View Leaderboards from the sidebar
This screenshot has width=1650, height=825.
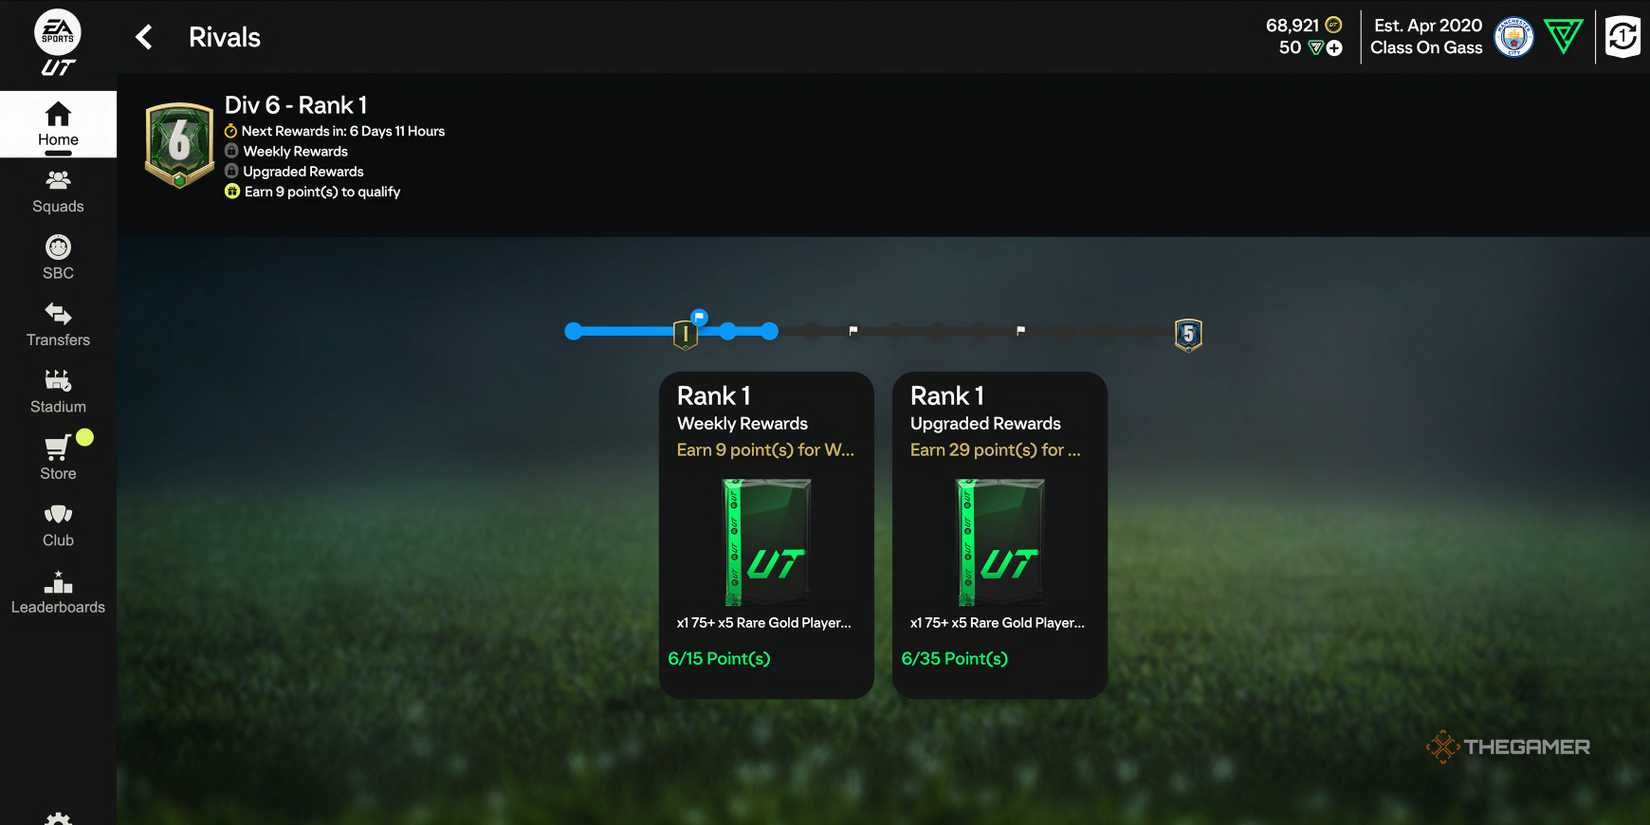coord(58,592)
